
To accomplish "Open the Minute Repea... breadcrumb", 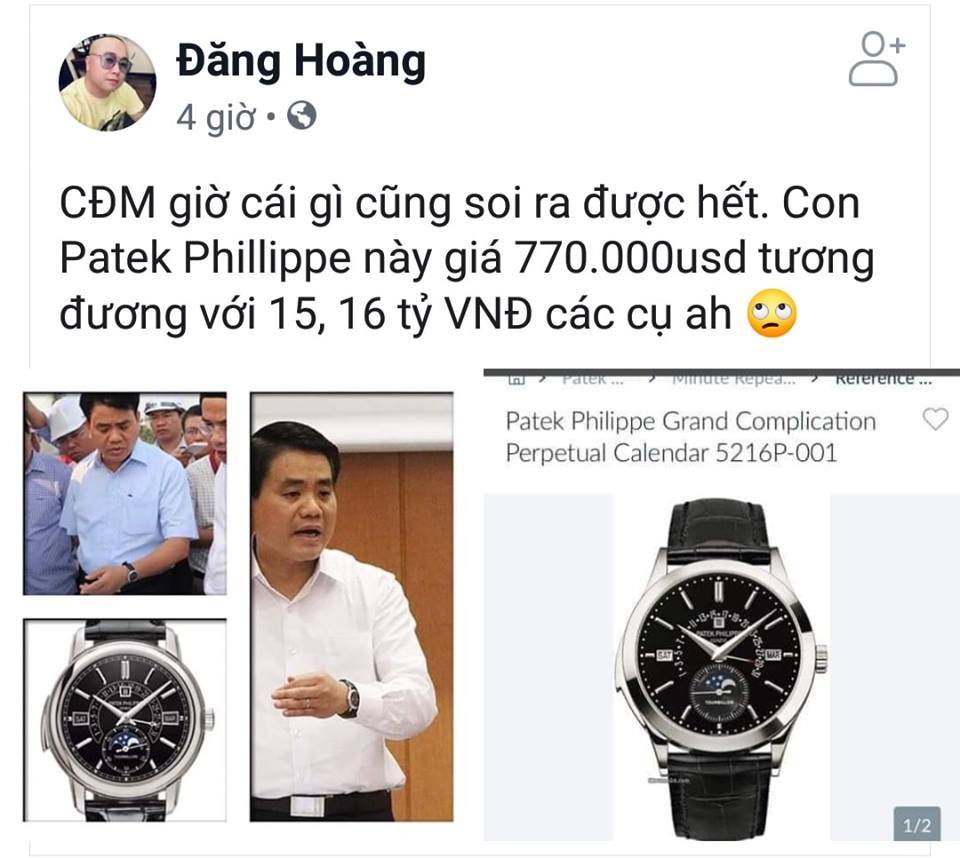I will click(733, 378).
